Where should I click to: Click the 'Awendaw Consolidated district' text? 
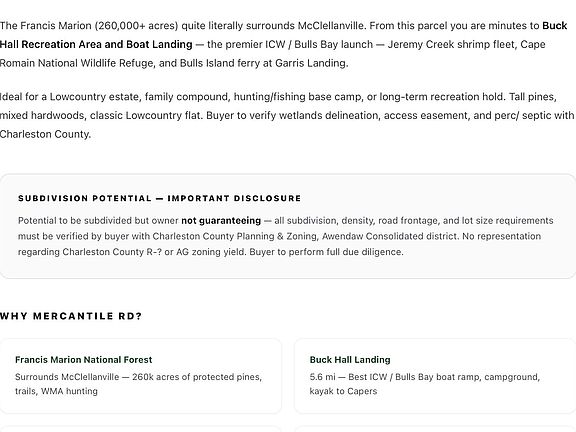pos(390,236)
